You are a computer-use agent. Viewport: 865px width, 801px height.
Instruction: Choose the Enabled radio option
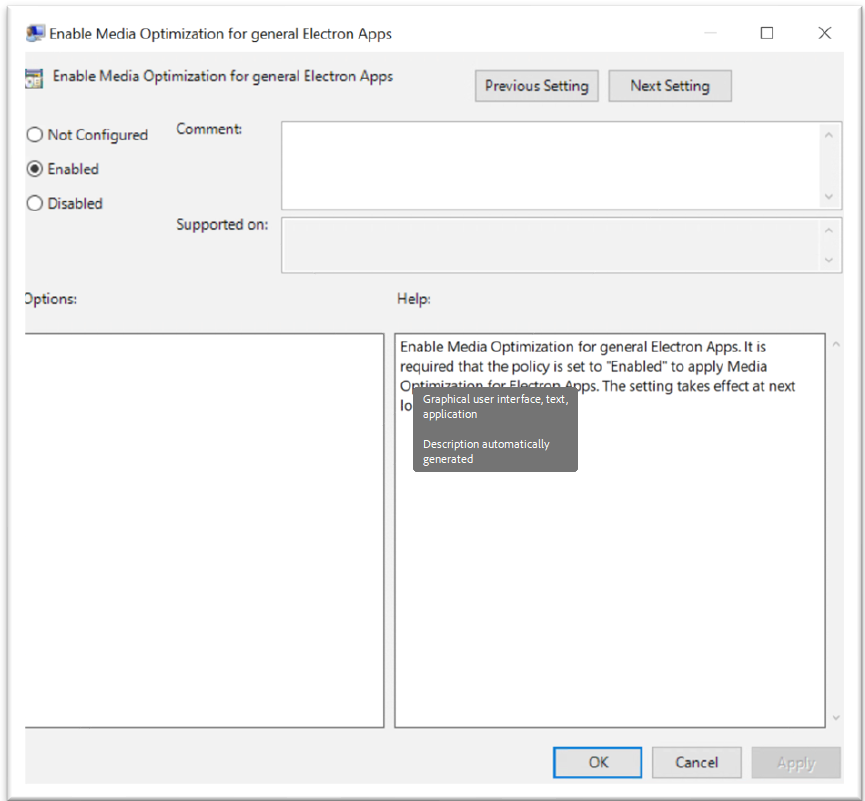(35, 169)
